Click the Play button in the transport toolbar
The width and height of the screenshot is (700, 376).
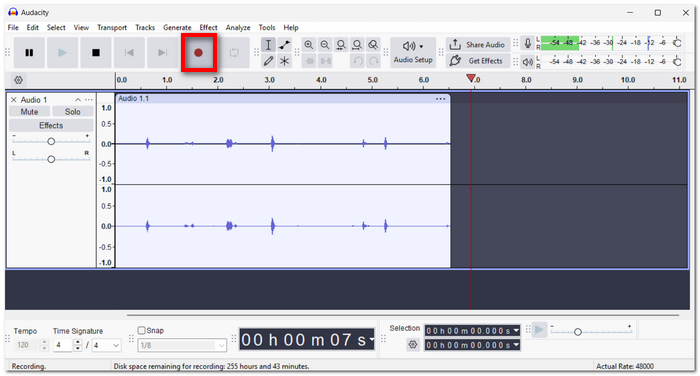click(62, 53)
